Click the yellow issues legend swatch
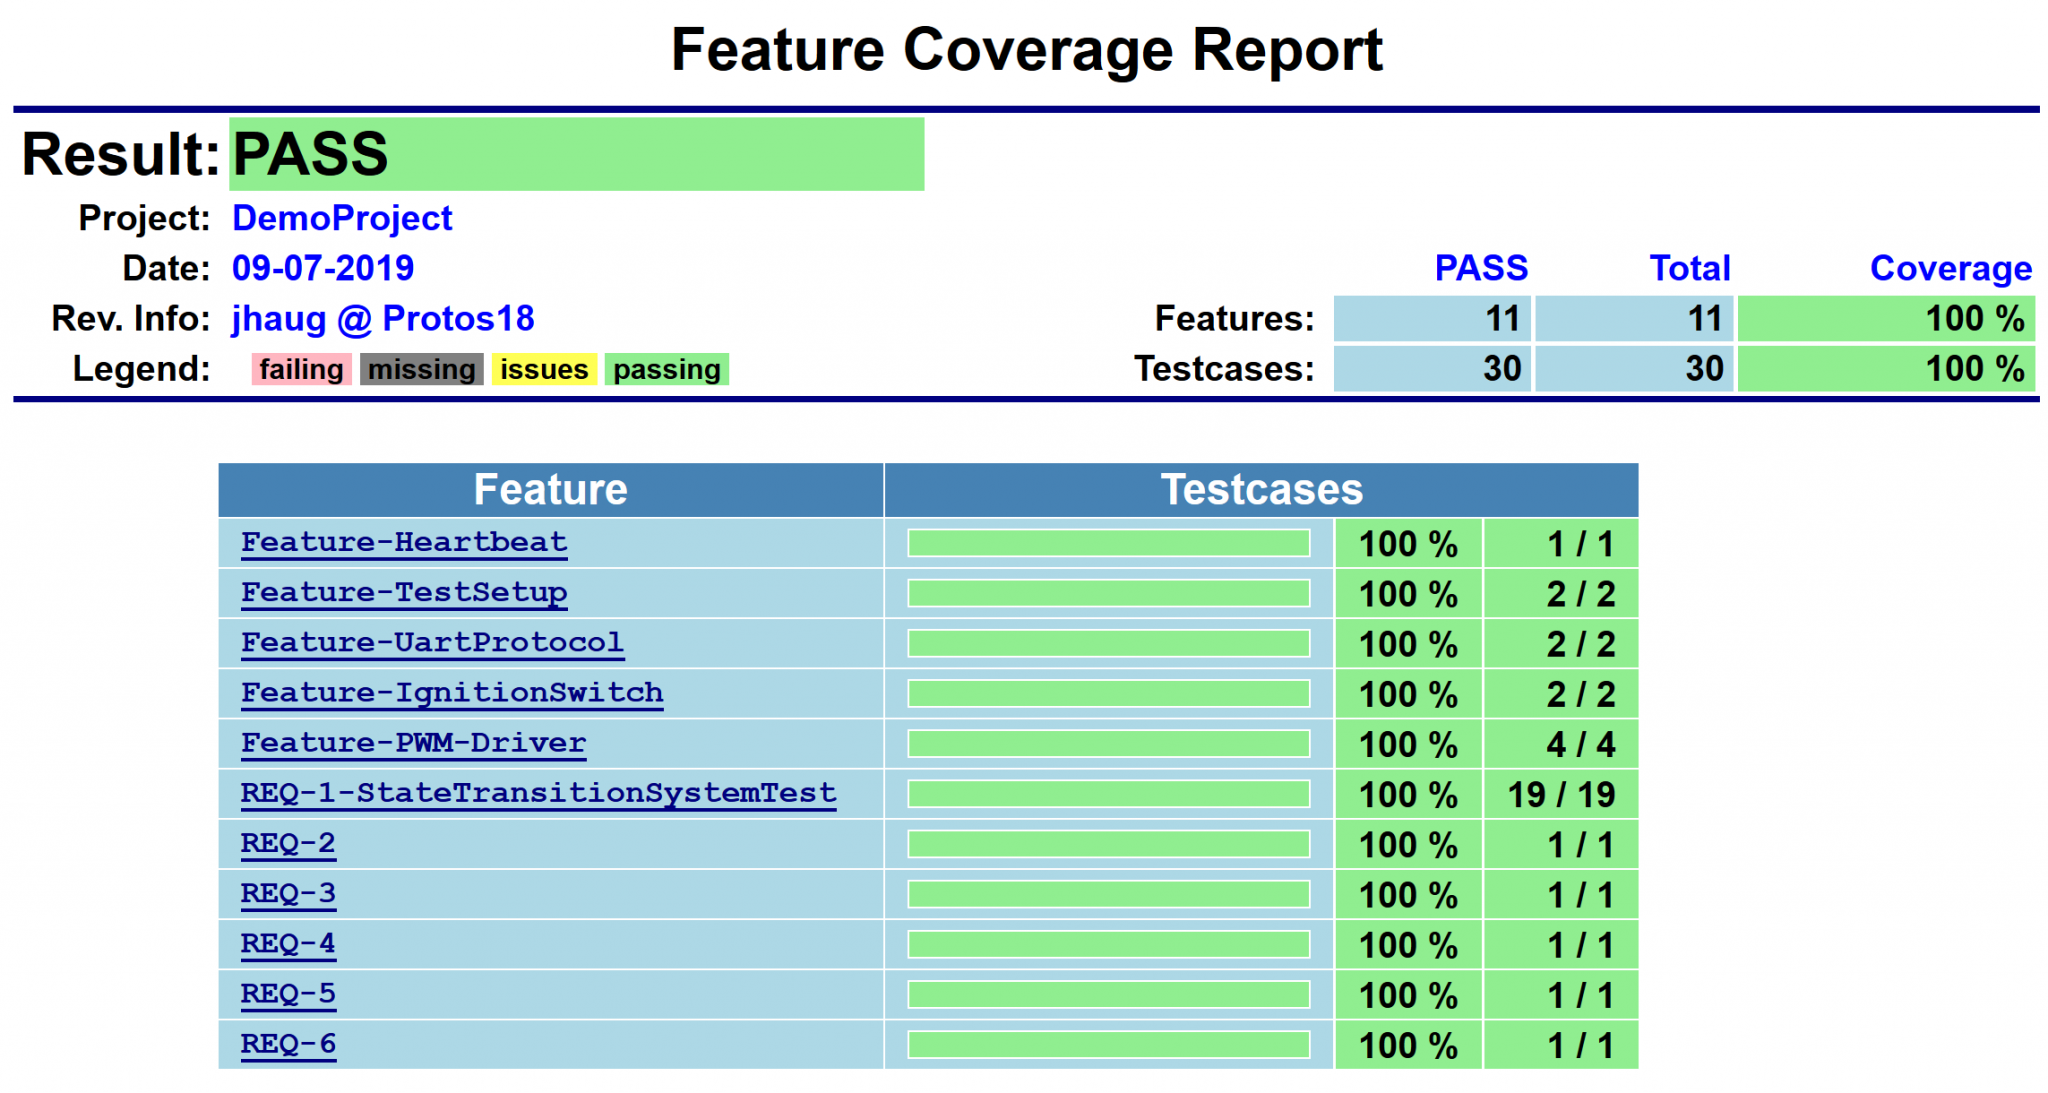Image resolution: width=2048 pixels, height=1093 pixels. coord(544,369)
